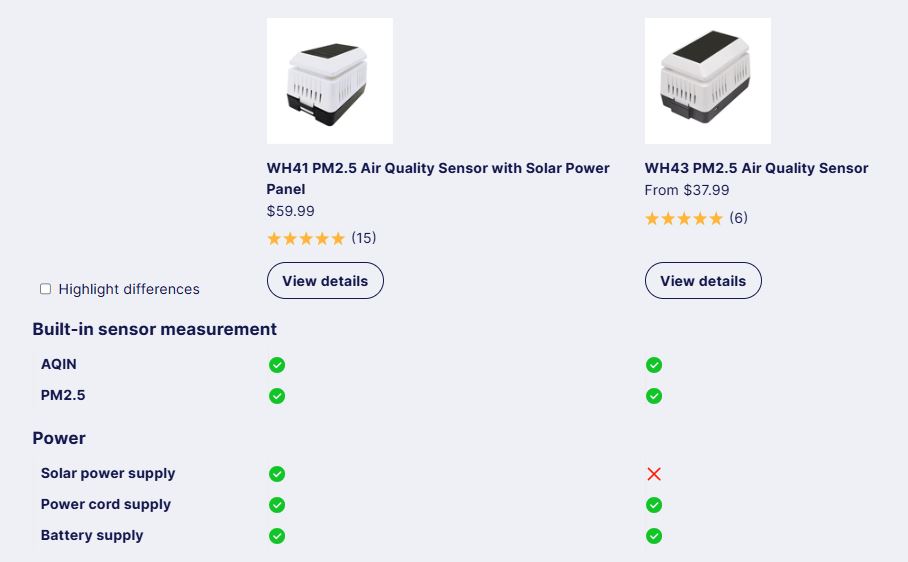Click WH41 battery supply checkmark
This screenshot has height=562, width=908.
coord(277,536)
